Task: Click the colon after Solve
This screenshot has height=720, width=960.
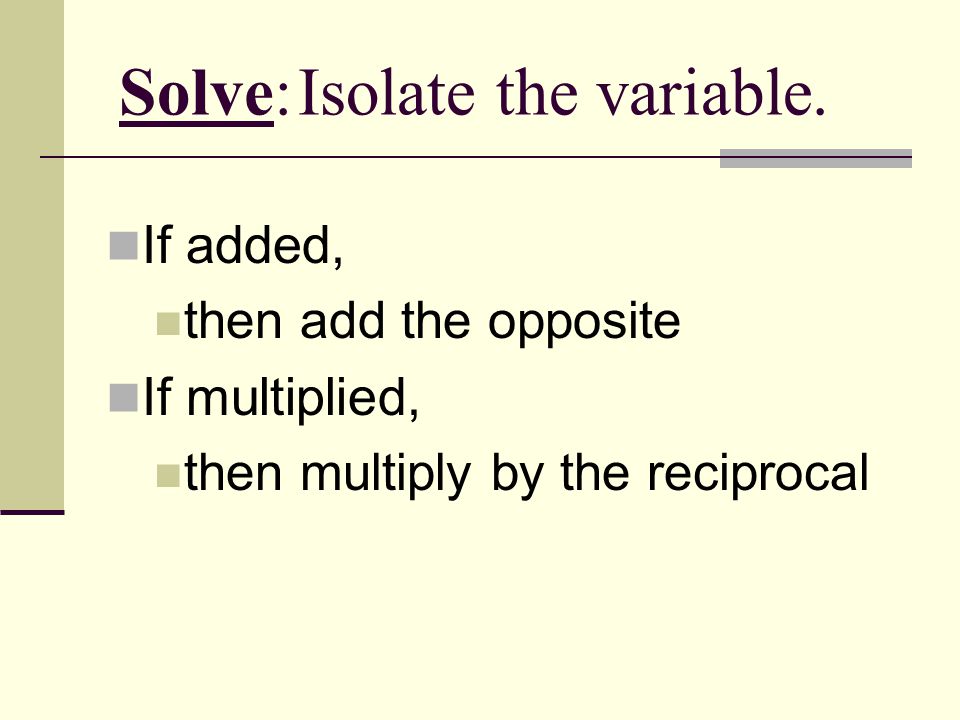Action: (282, 100)
